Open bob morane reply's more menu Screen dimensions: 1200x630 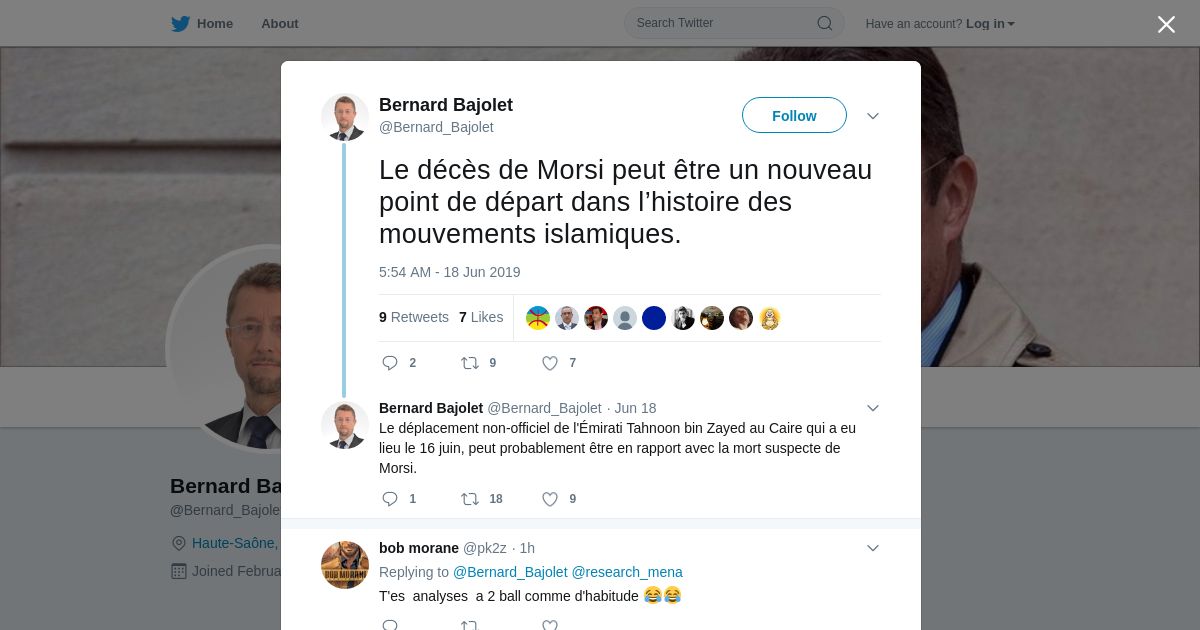[873, 548]
